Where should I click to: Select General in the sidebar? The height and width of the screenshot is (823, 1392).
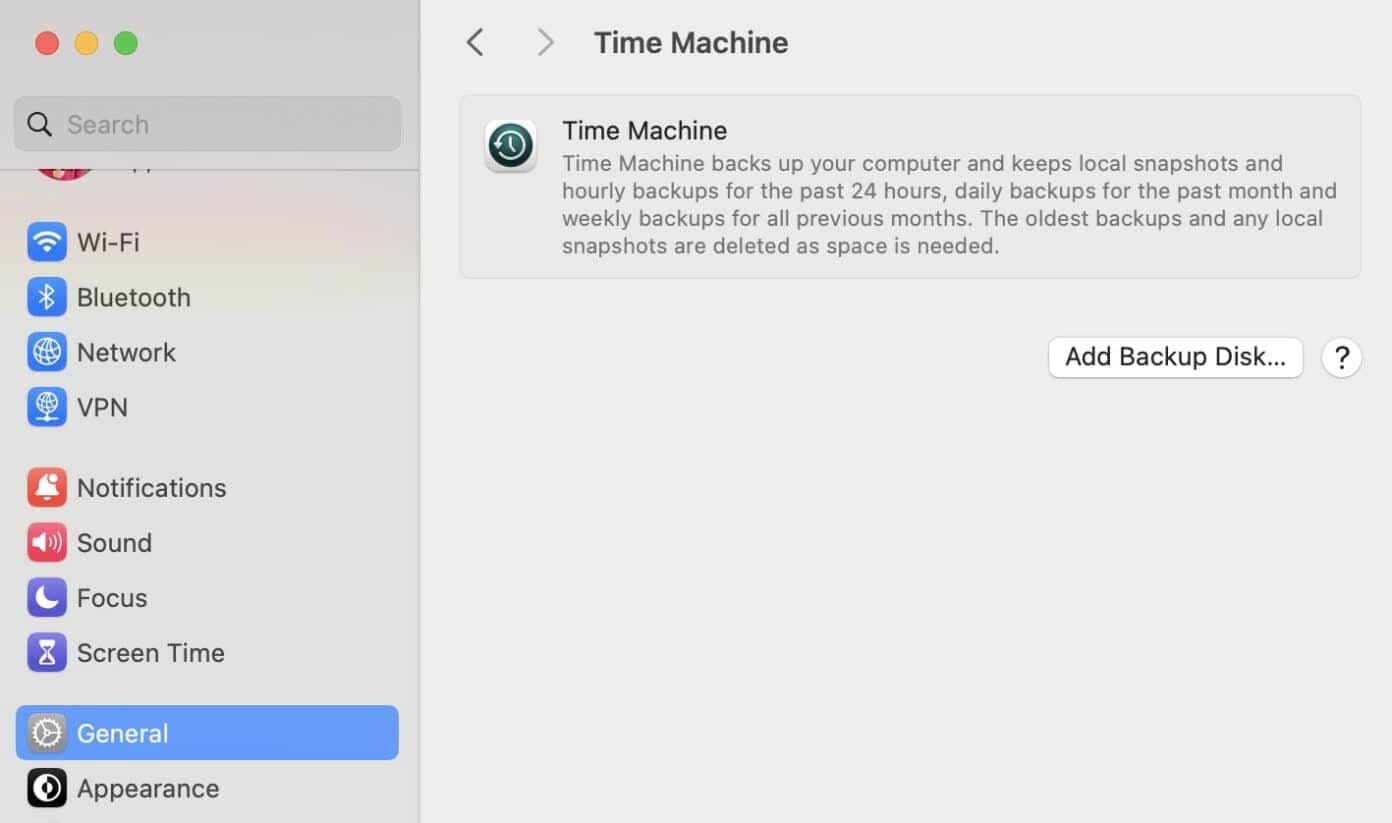(121, 732)
